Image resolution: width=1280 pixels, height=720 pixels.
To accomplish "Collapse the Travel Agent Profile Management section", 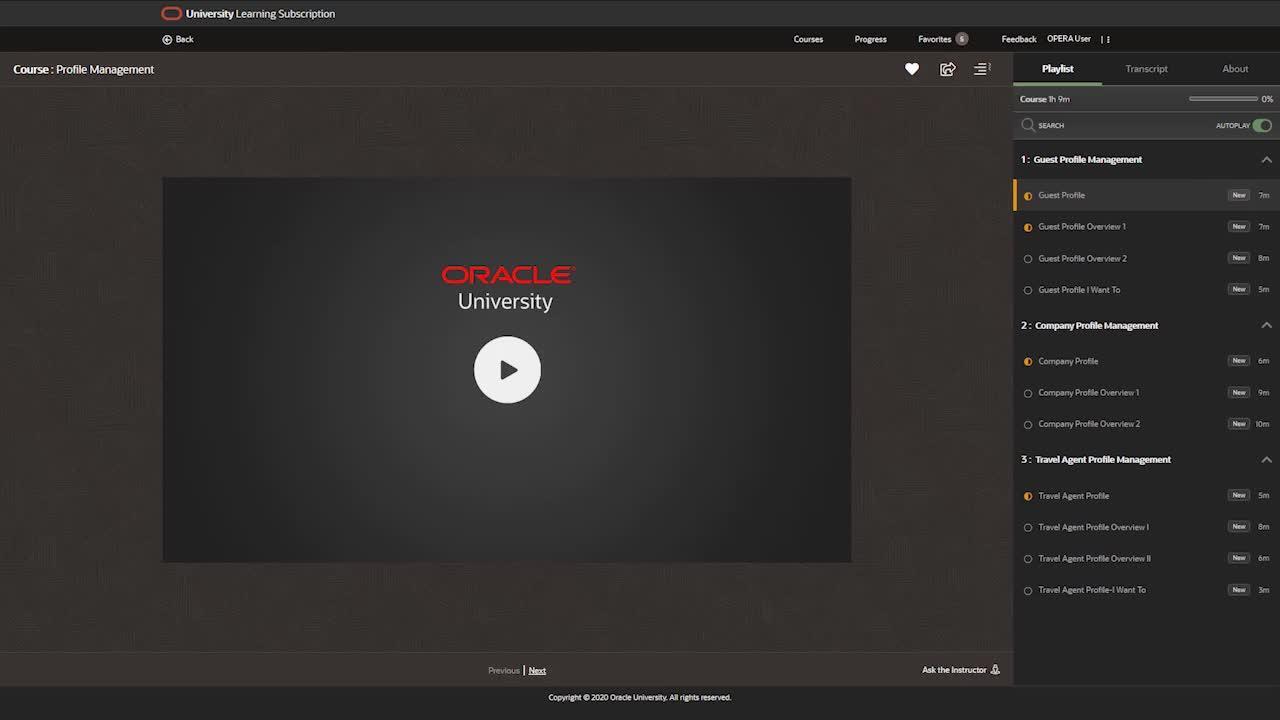I will pos(1266,460).
